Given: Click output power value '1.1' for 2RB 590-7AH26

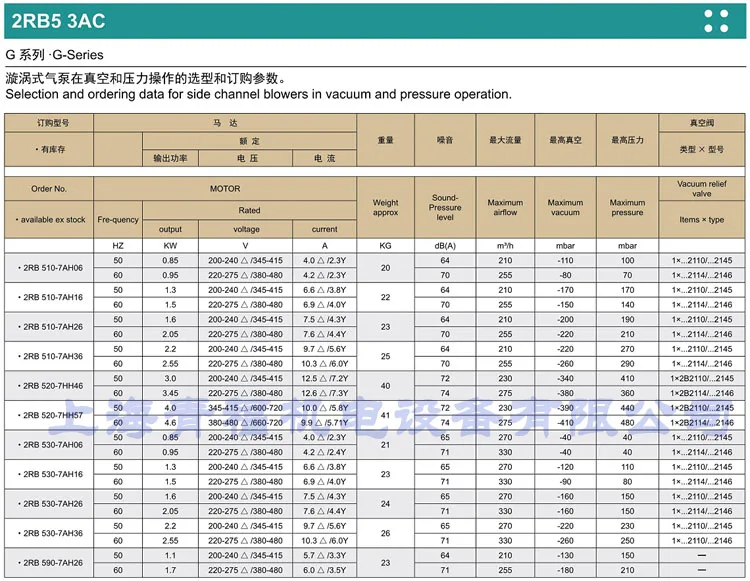Looking at the screenshot, I should pyautogui.click(x=170, y=555).
